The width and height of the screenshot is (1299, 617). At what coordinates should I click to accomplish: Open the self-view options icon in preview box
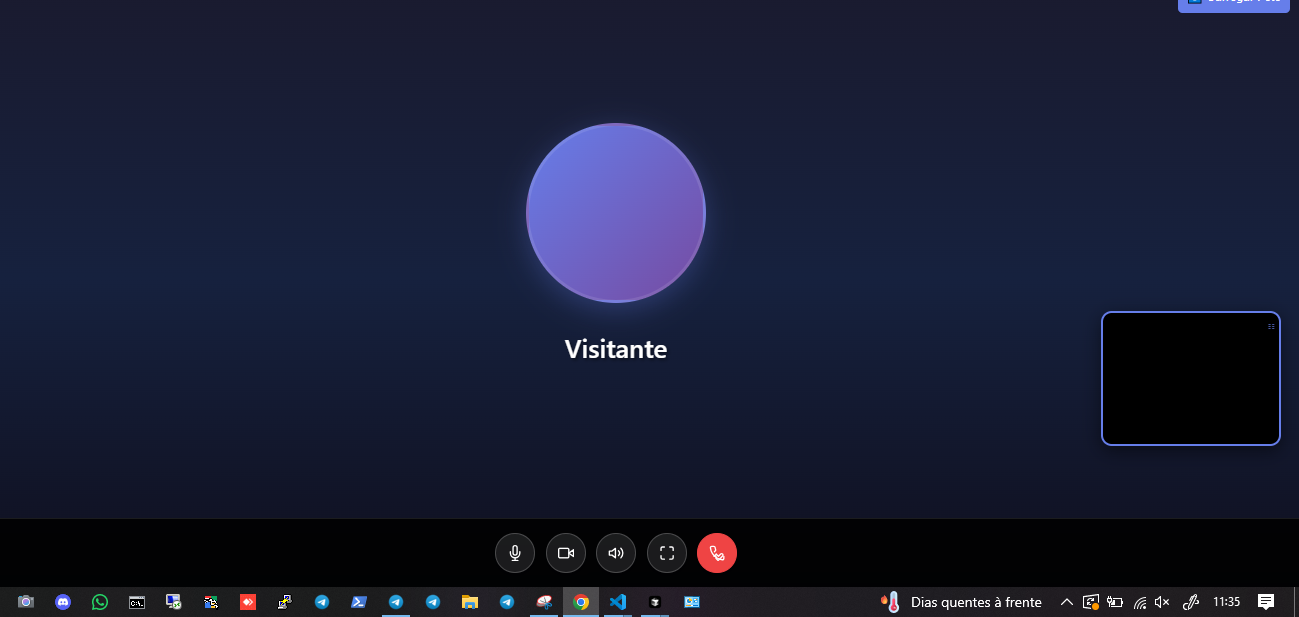(x=1270, y=326)
